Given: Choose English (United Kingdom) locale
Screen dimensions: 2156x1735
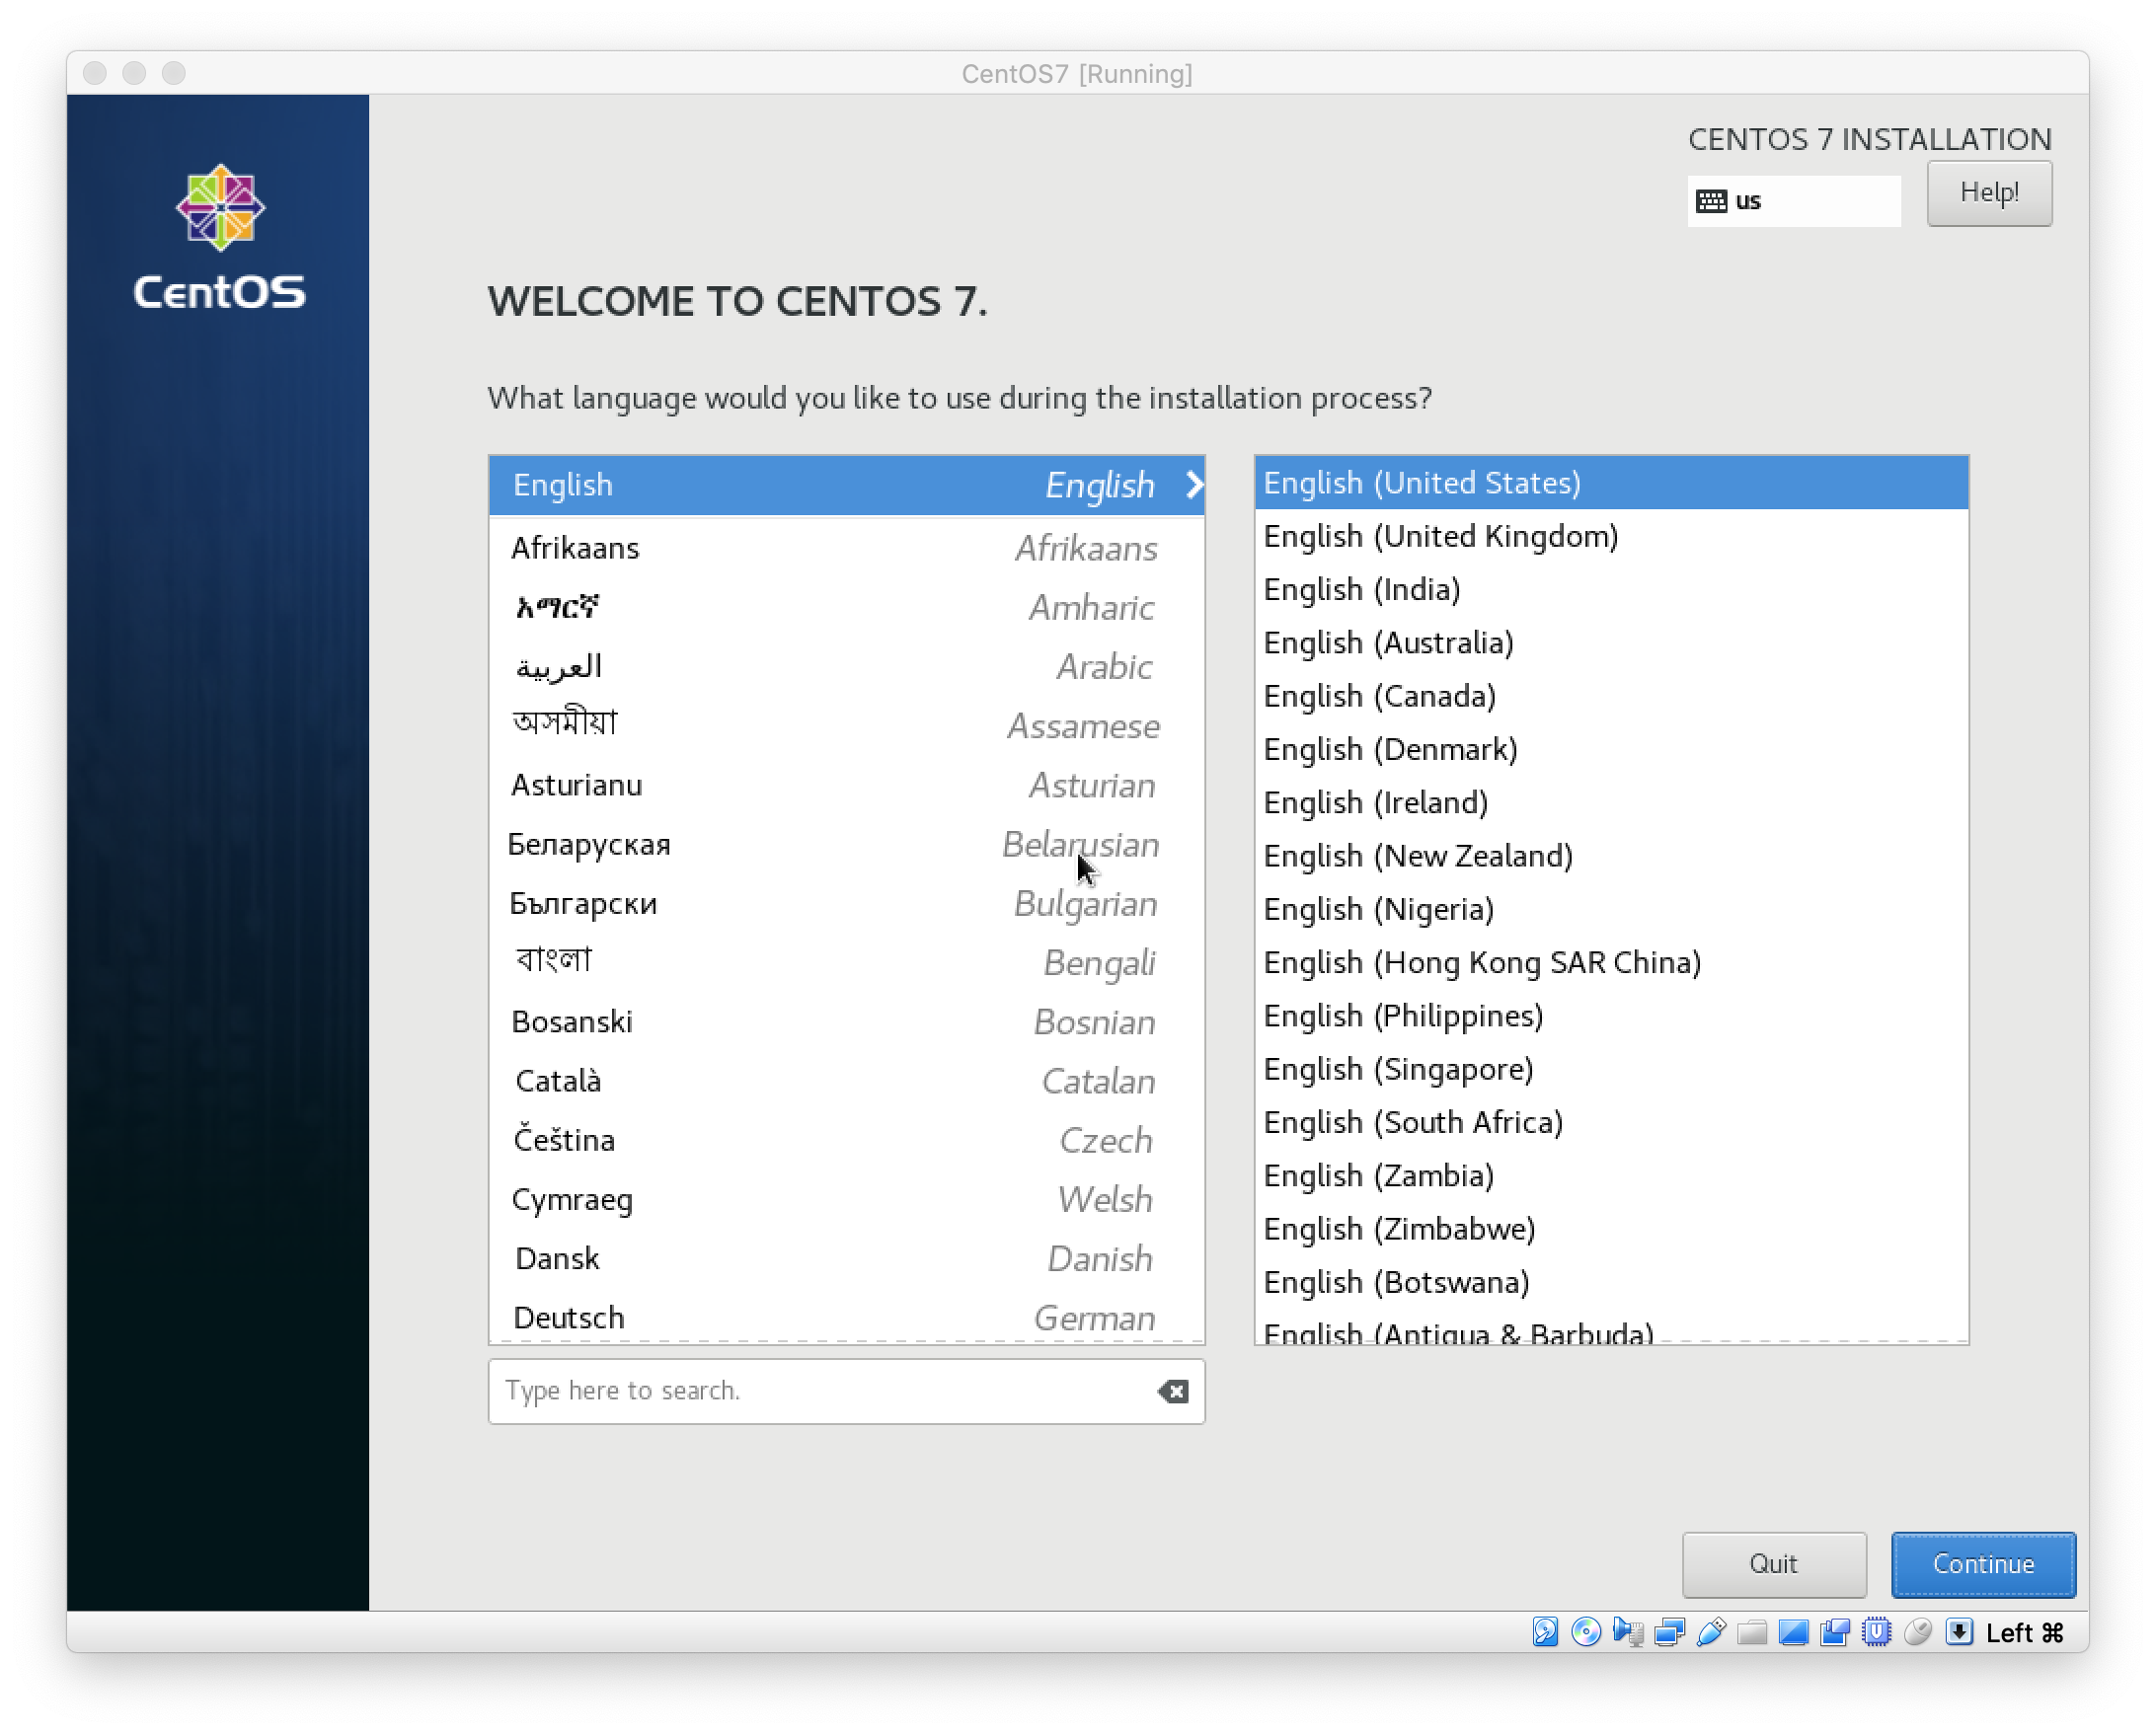Looking at the screenshot, I should (1440, 537).
